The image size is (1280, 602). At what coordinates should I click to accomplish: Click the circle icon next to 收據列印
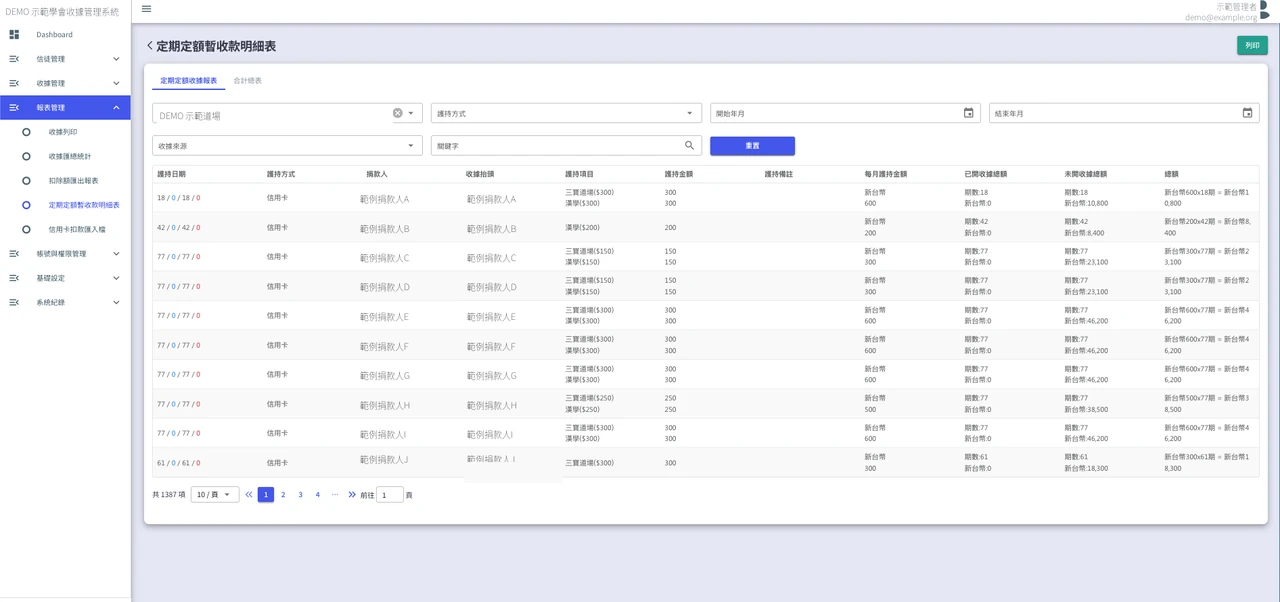tap(26, 132)
